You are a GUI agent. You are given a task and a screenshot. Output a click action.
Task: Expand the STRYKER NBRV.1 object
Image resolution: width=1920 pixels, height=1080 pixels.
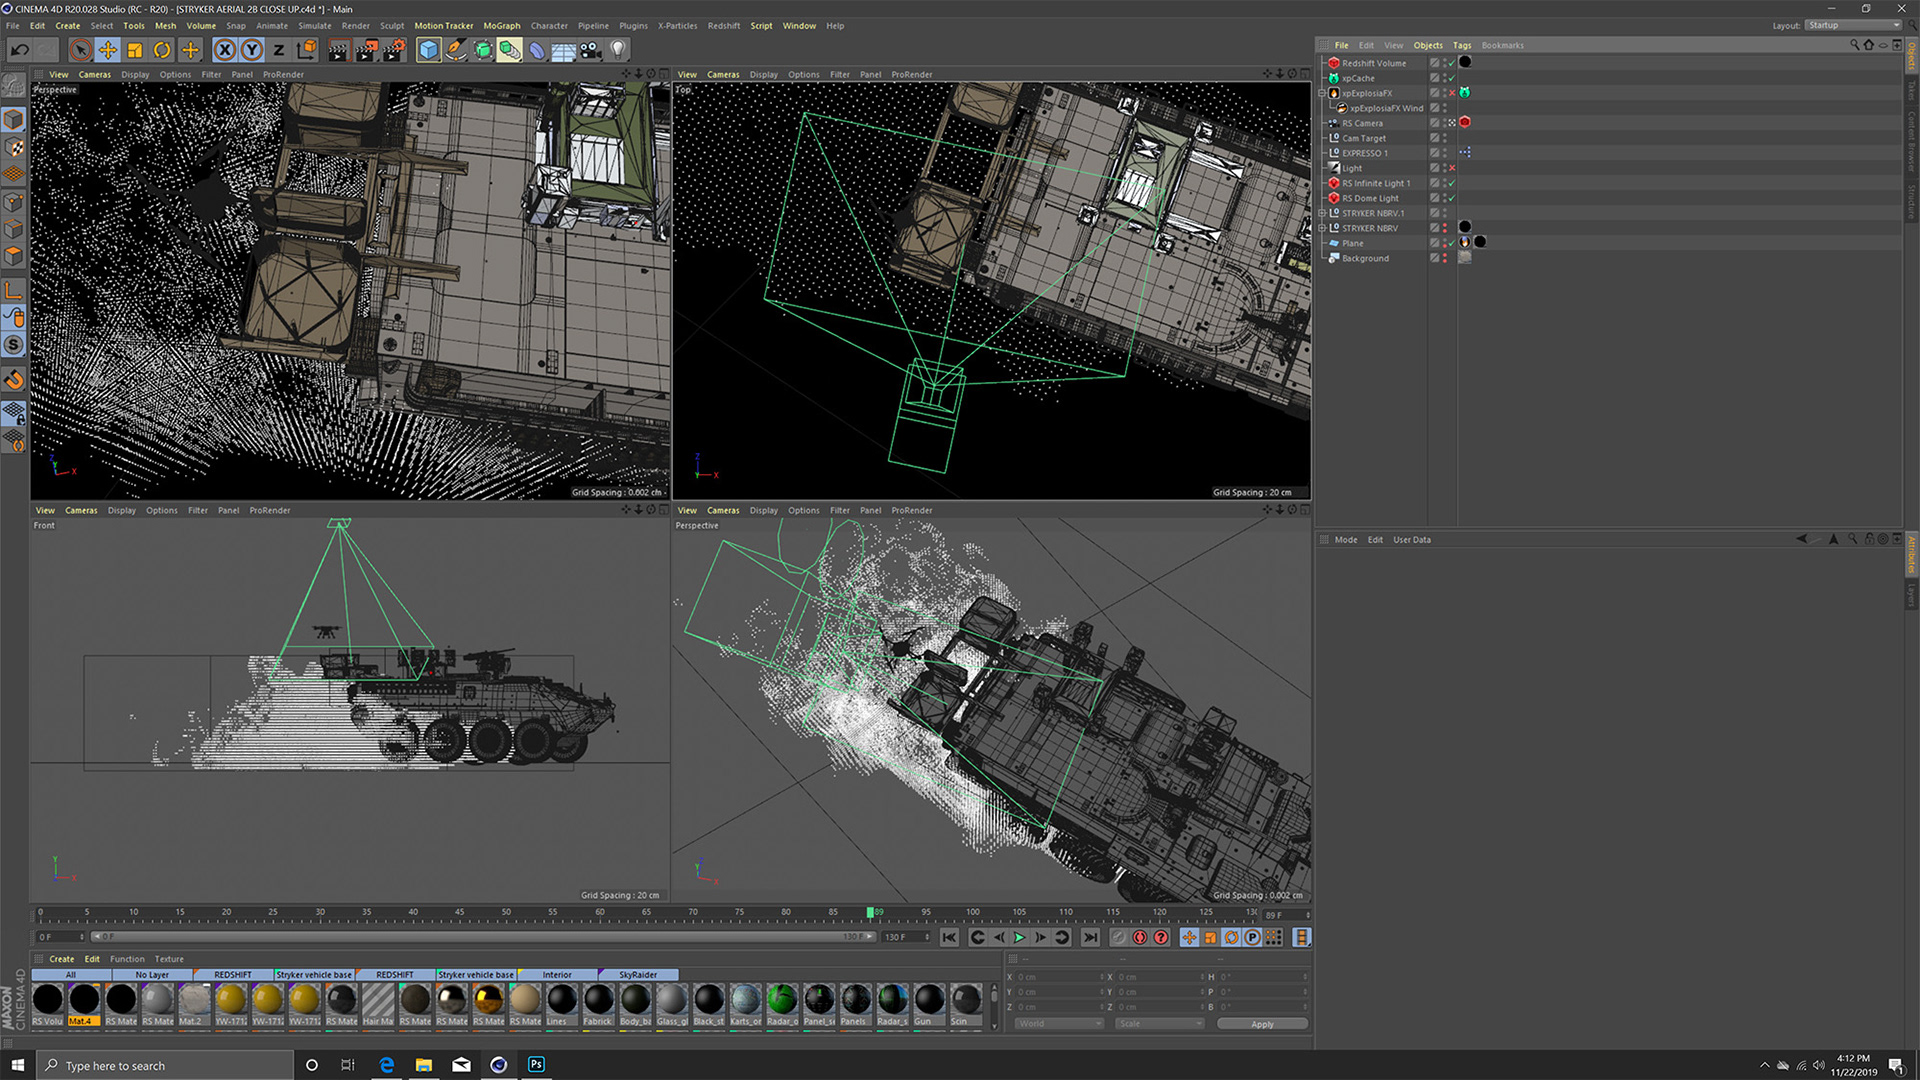tap(1323, 213)
